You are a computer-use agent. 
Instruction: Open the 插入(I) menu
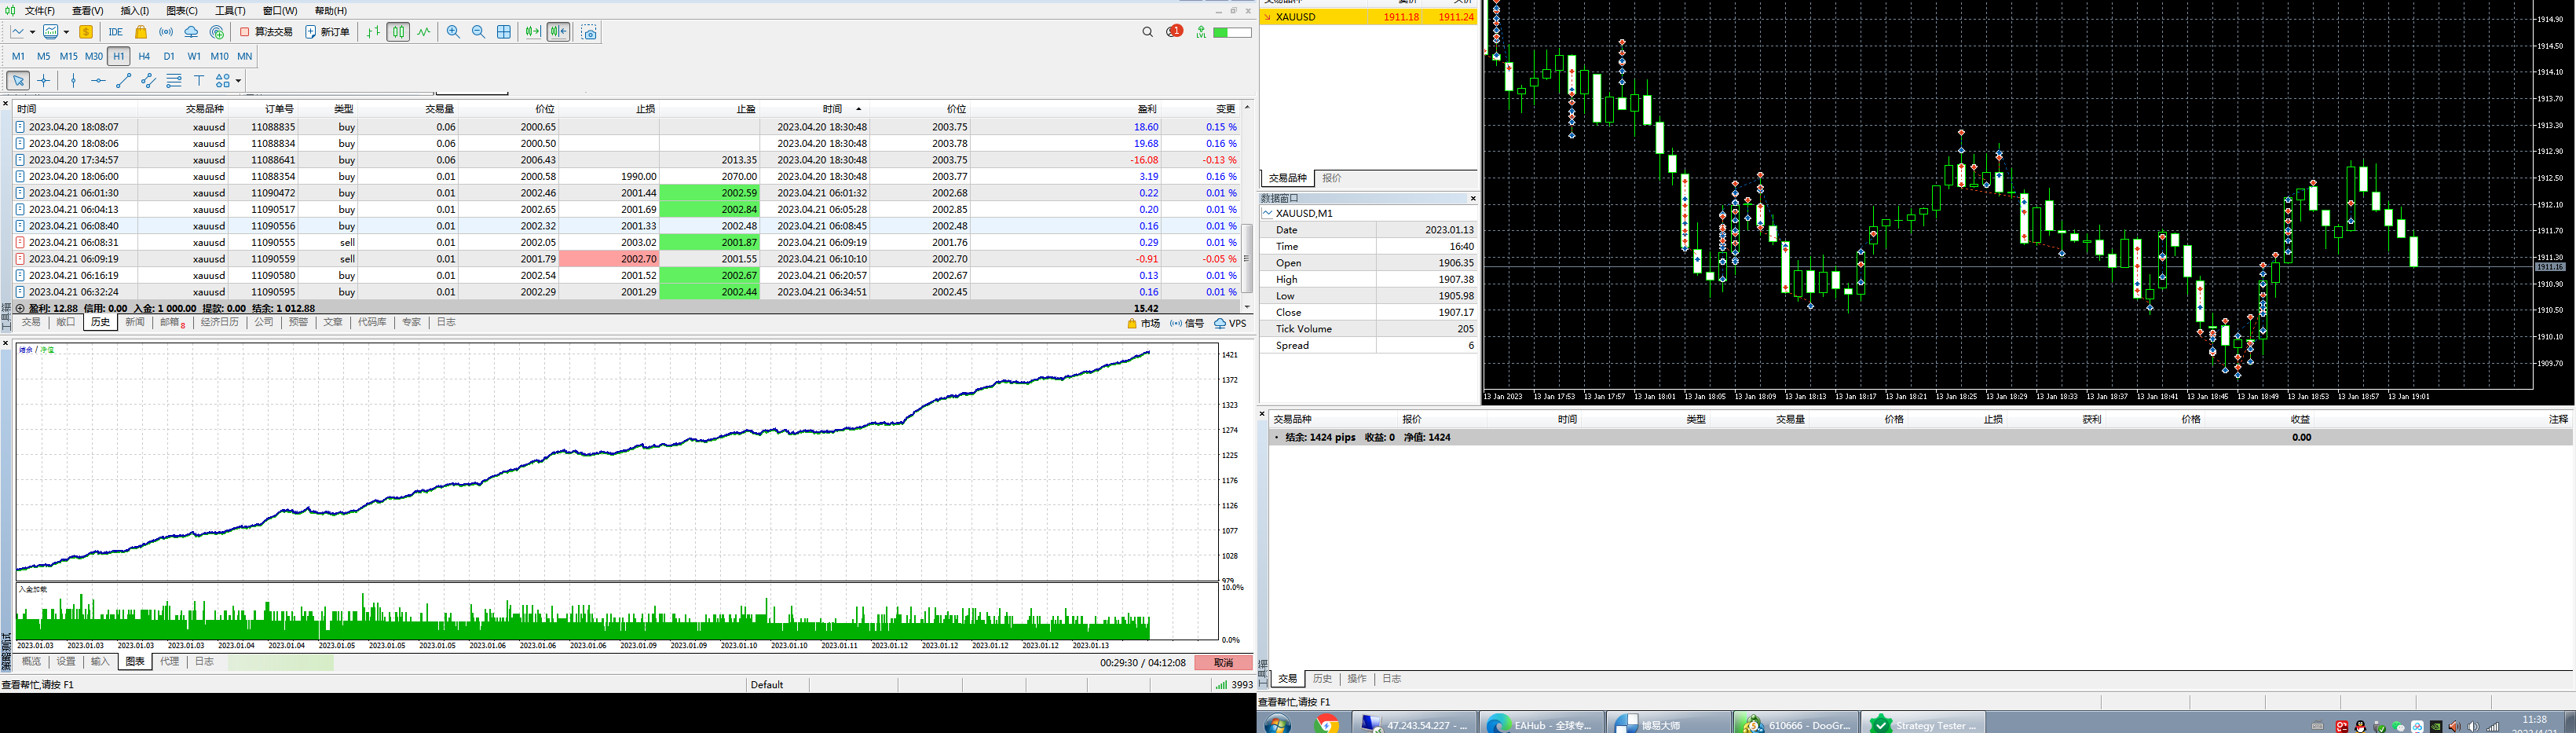coord(134,11)
